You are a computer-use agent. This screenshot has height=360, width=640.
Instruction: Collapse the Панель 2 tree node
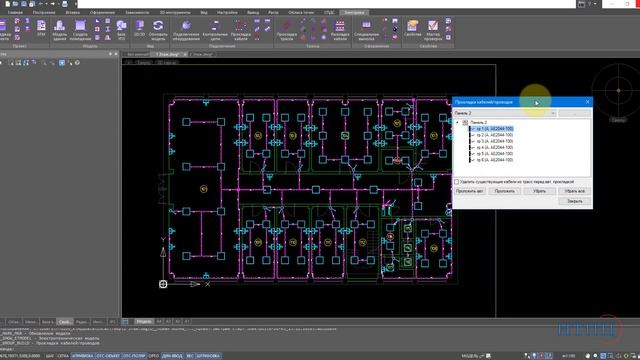click(x=457, y=122)
